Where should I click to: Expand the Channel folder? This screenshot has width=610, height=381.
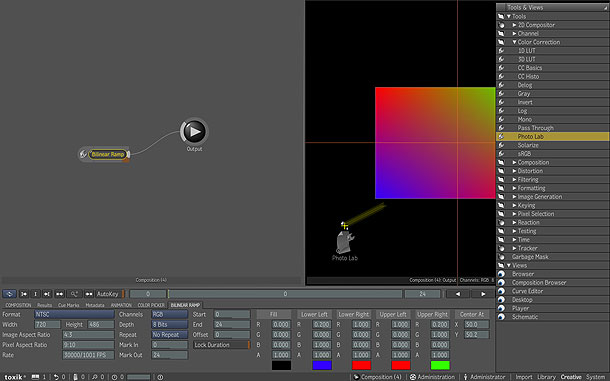[514, 33]
